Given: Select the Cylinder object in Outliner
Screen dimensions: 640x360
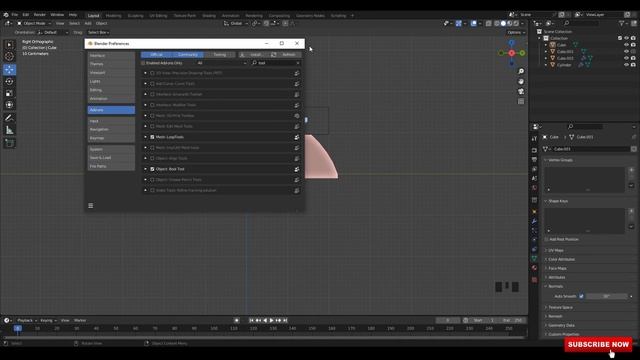Looking at the screenshot, I should (564, 65).
